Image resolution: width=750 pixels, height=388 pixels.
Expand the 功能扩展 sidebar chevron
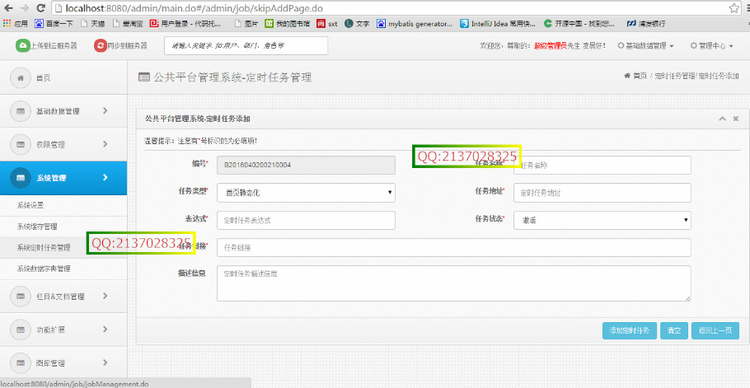point(105,330)
